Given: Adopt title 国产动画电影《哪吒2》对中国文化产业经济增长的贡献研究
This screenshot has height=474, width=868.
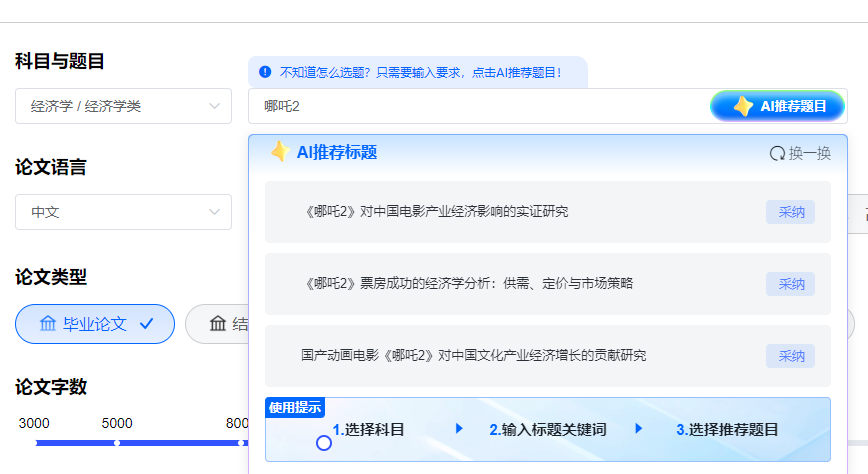Looking at the screenshot, I should [x=790, y=356].
